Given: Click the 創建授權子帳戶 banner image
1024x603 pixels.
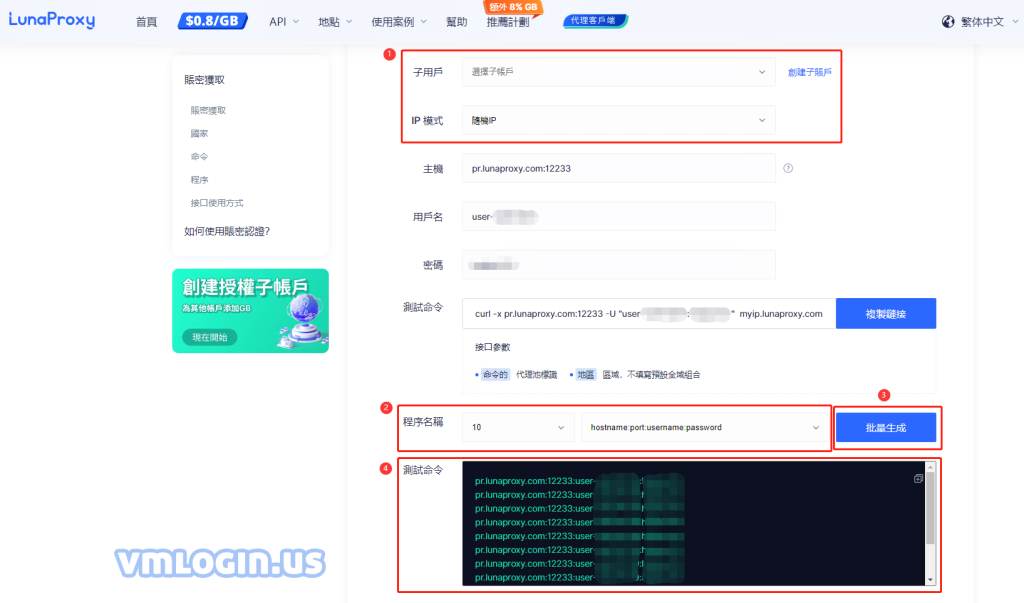Looking at the screenshot, I should click(250, 311).
